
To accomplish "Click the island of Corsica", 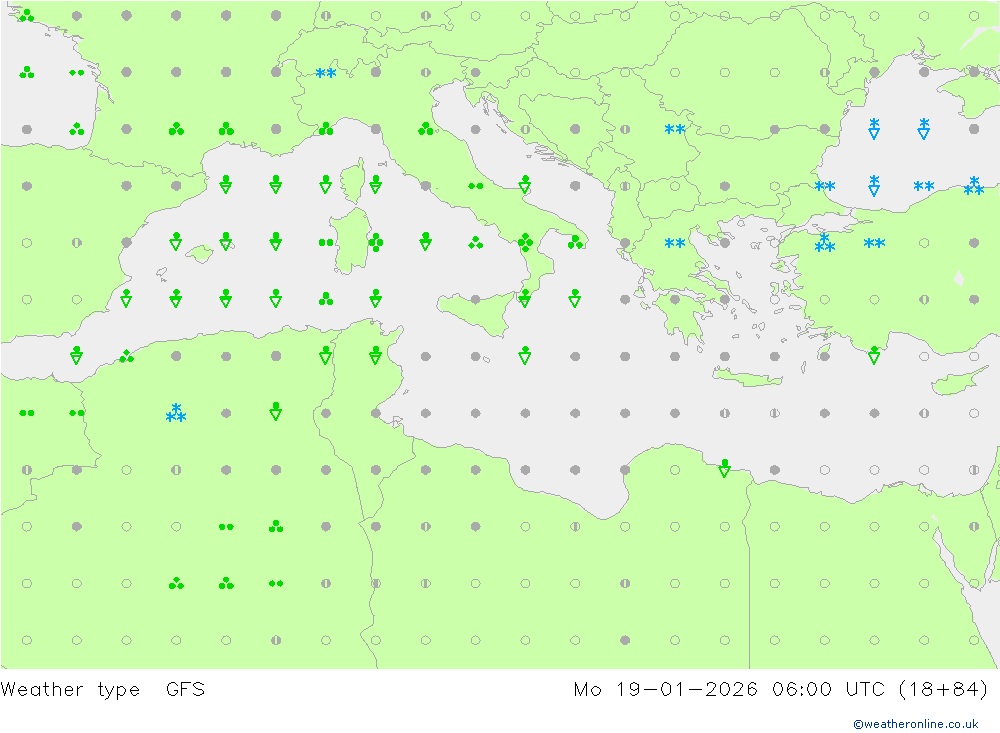I will (x=353, y=180).
